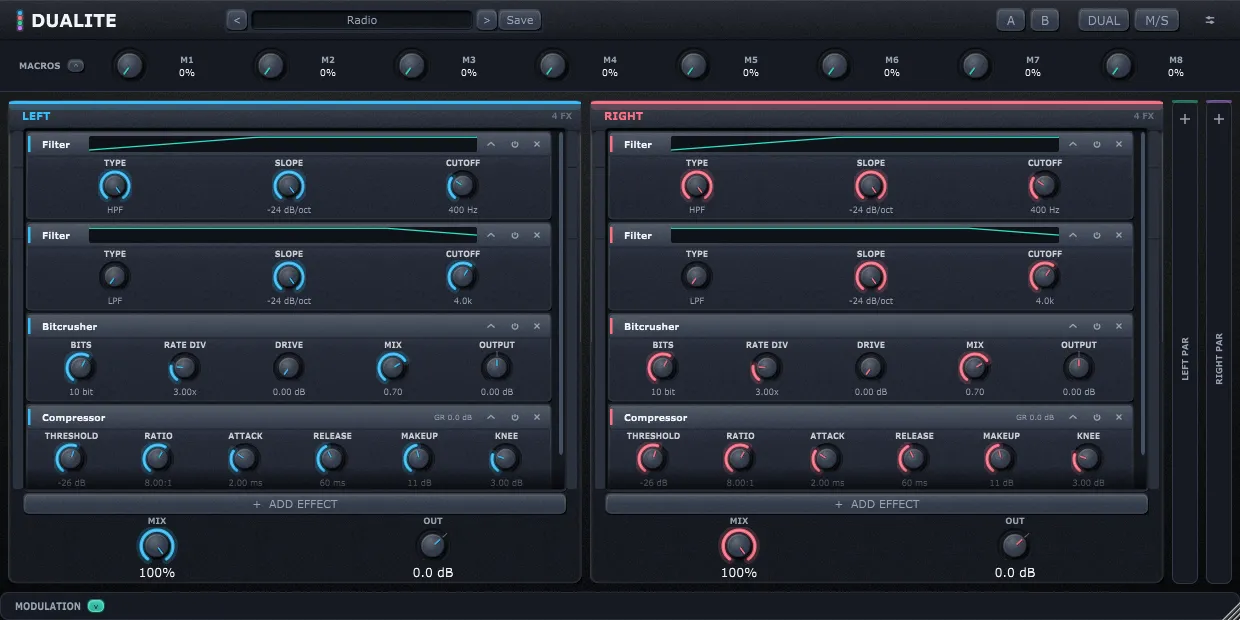The image size is (1240, 620).
Task: Collapse the Left HPF Filter module
Action: pos(491,144)
